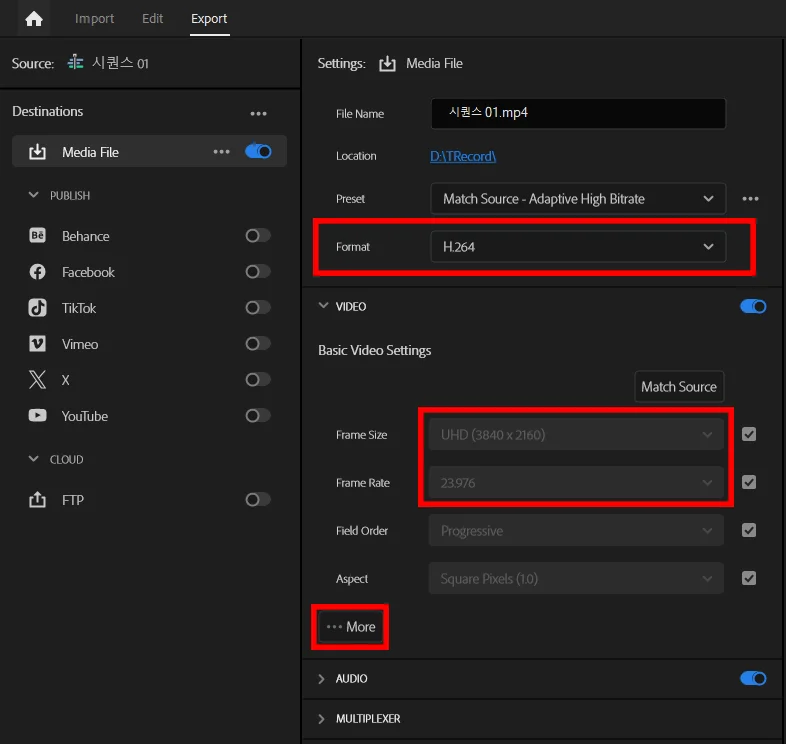Enable TikTok publishing toggle
786x744 pixels.
coord(258,307)
